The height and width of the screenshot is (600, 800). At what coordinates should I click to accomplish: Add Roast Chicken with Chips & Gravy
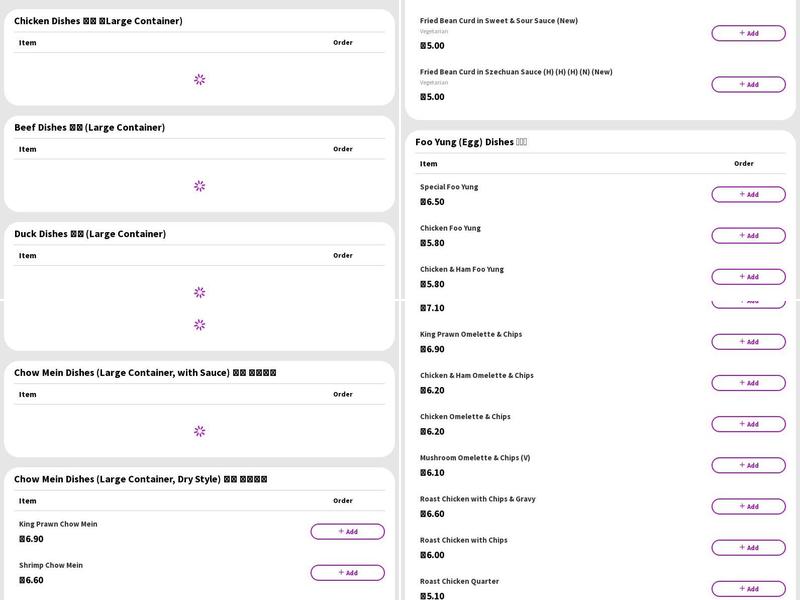tap(748, 506)
